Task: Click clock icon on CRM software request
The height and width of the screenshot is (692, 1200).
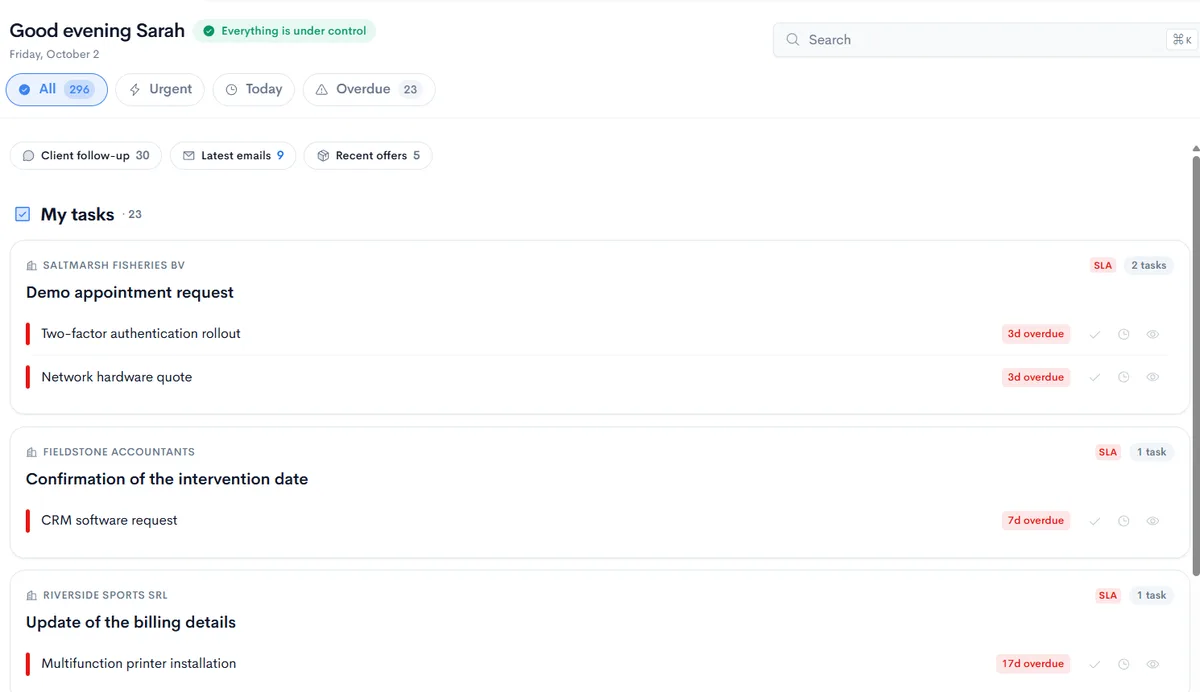Action: (x=1124, y=521)
